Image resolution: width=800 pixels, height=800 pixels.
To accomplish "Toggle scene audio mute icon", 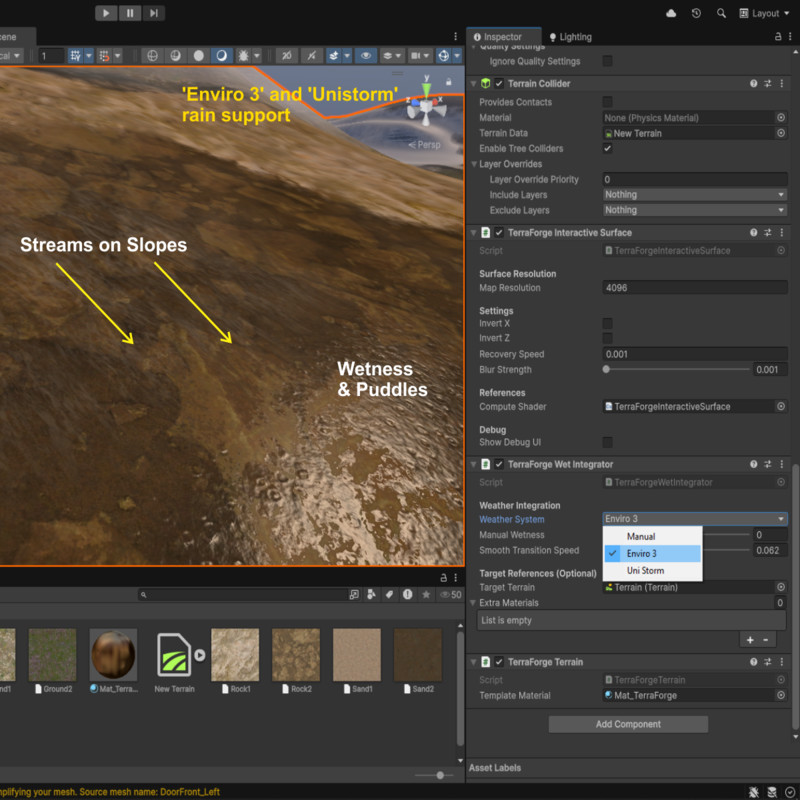I will (x=287, y=56).
